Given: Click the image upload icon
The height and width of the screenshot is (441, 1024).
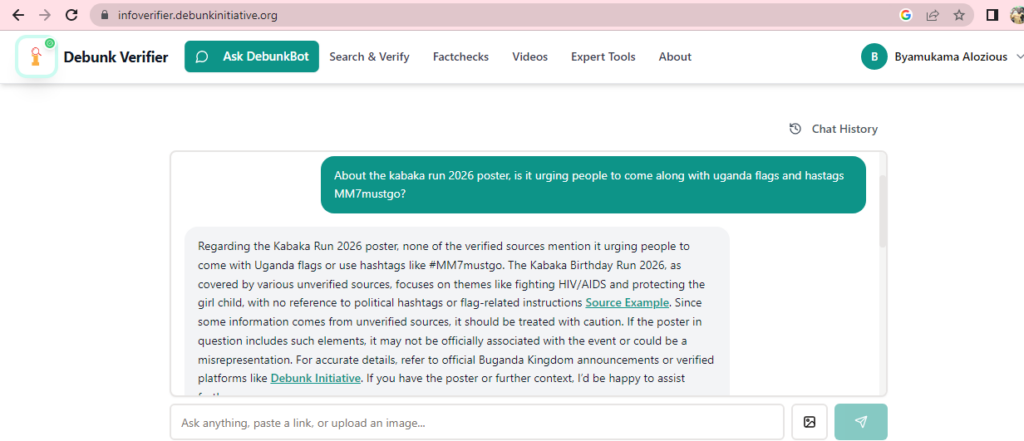Looking at the screenshot, I should [x=809, y=422].
